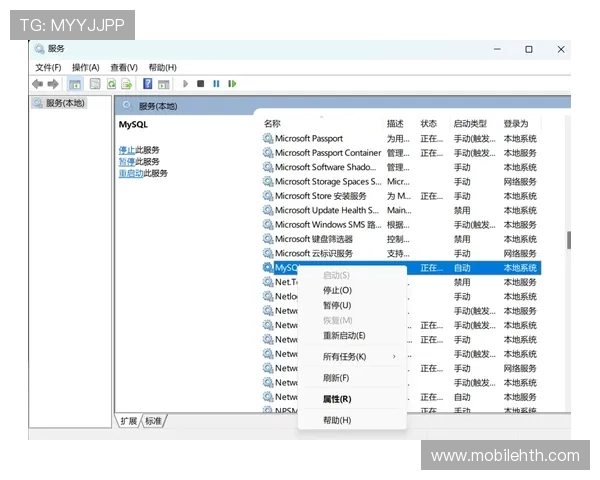Click the Services app icon in title bar
600x480 pixels.
(x=39, y=49)
